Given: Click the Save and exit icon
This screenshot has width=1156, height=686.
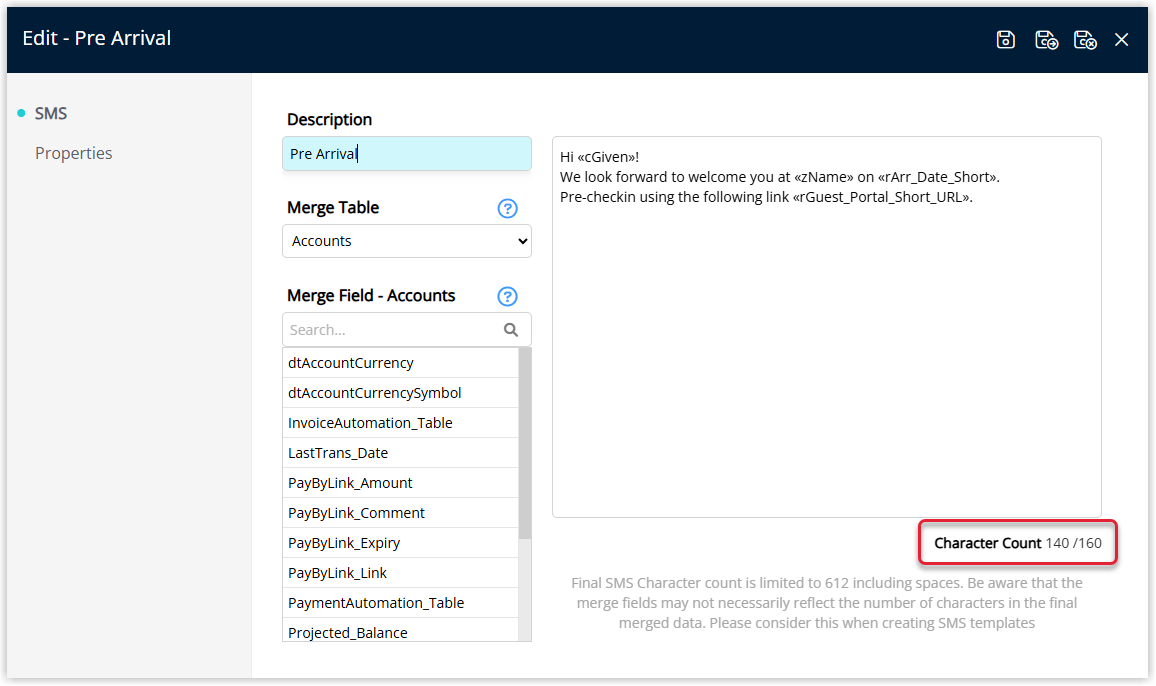Looking at the screenshot, I should tap(1084, 40).
